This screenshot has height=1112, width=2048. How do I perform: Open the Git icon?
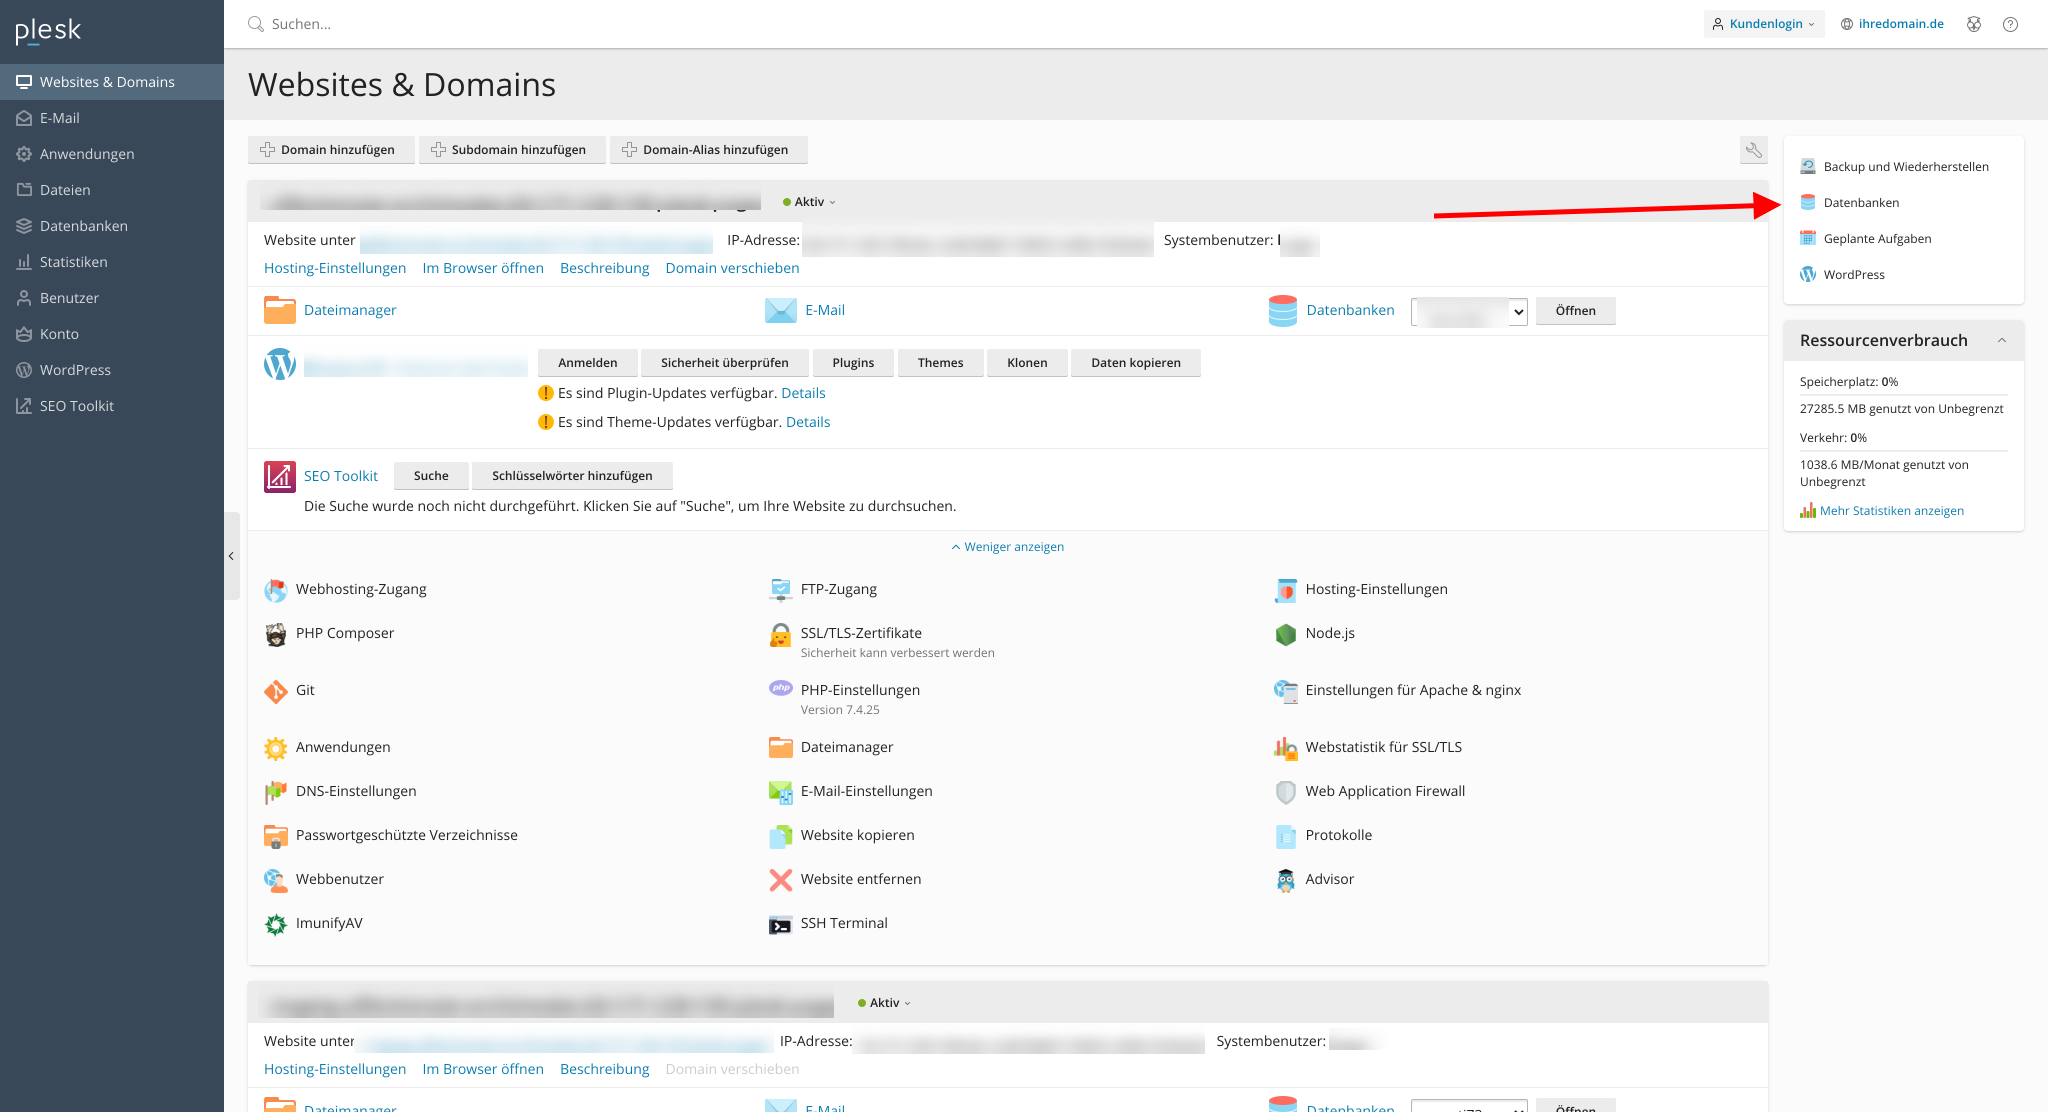coord(276,691)
